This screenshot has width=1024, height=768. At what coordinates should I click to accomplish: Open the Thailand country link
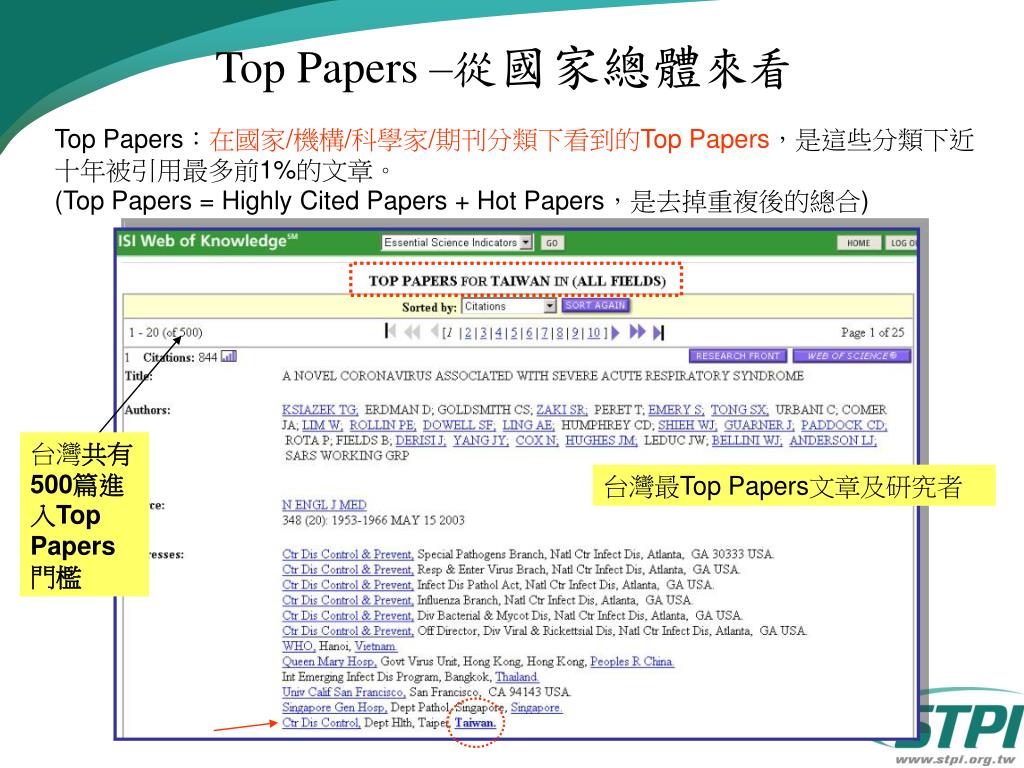[x=517, y=677]
